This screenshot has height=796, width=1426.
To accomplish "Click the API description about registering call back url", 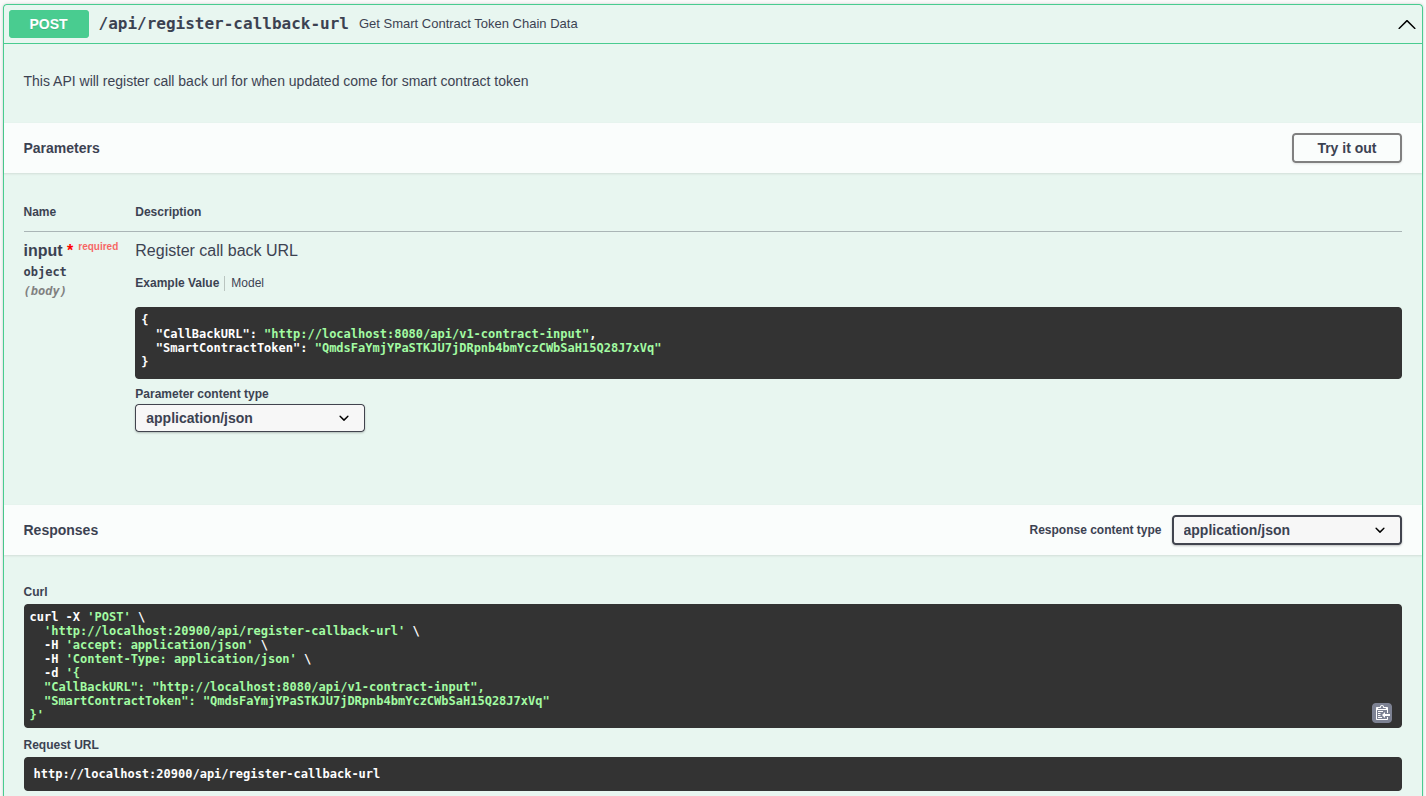I will [276, 81].
